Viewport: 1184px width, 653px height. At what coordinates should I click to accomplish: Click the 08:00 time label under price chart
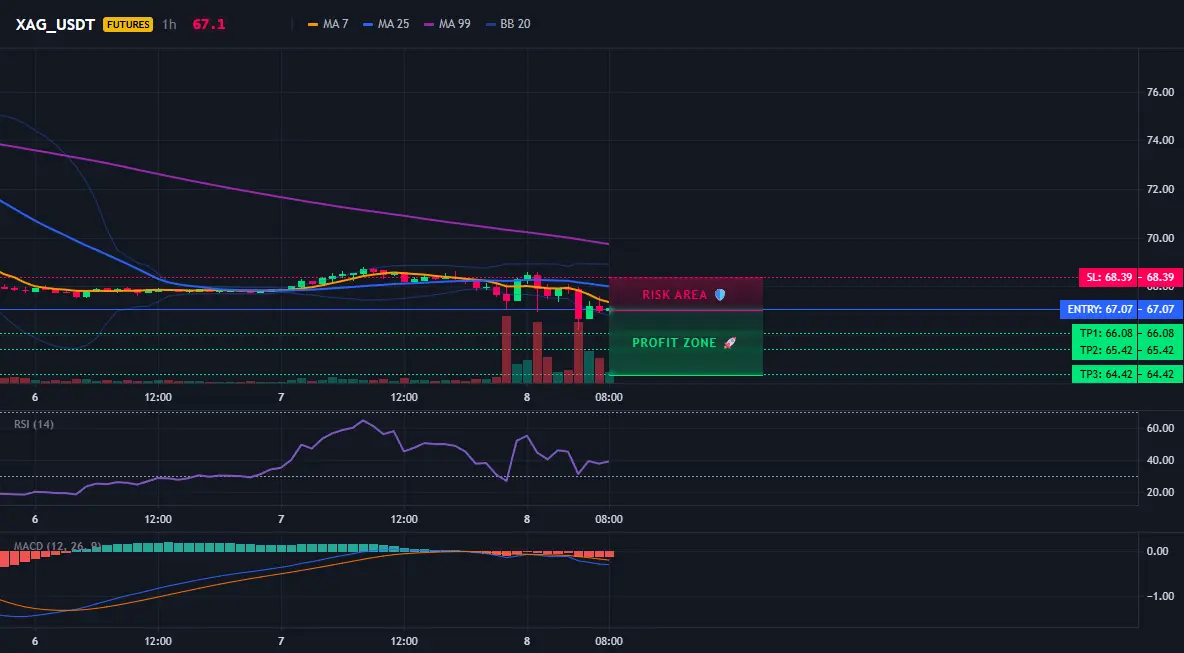[x=609, y=396]
